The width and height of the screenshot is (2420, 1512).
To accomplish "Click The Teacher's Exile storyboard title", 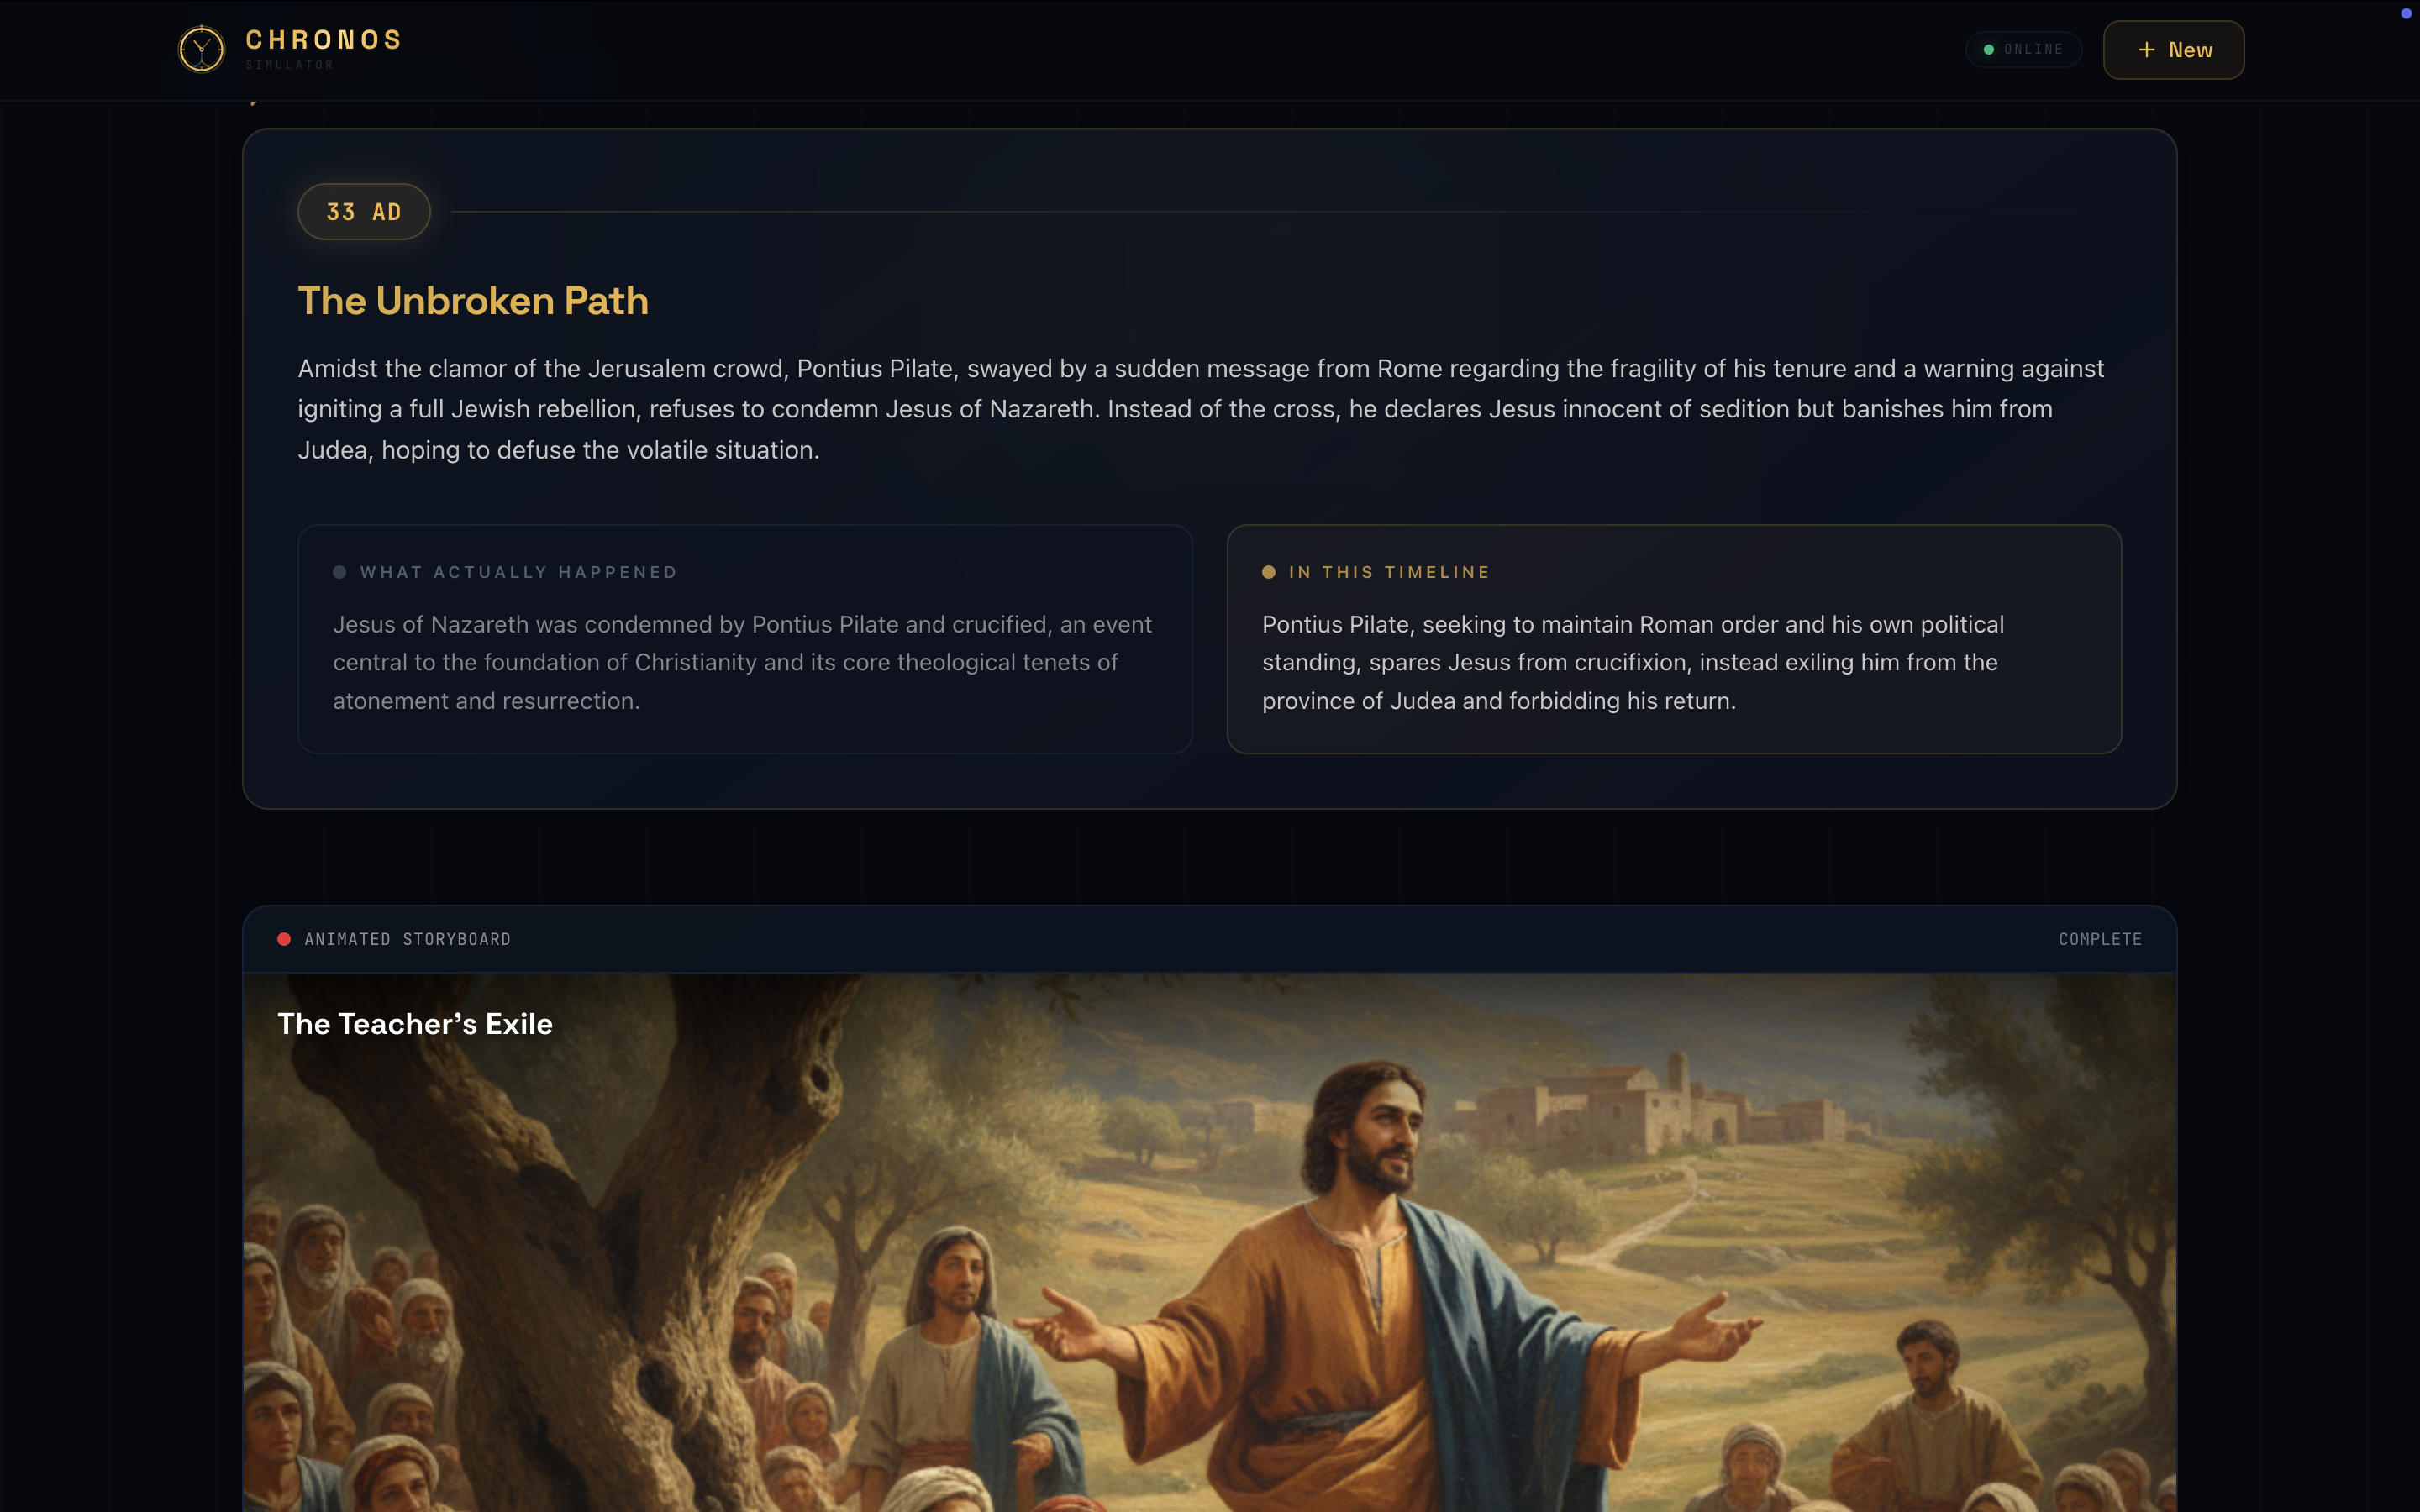I will click(415, 1024).
